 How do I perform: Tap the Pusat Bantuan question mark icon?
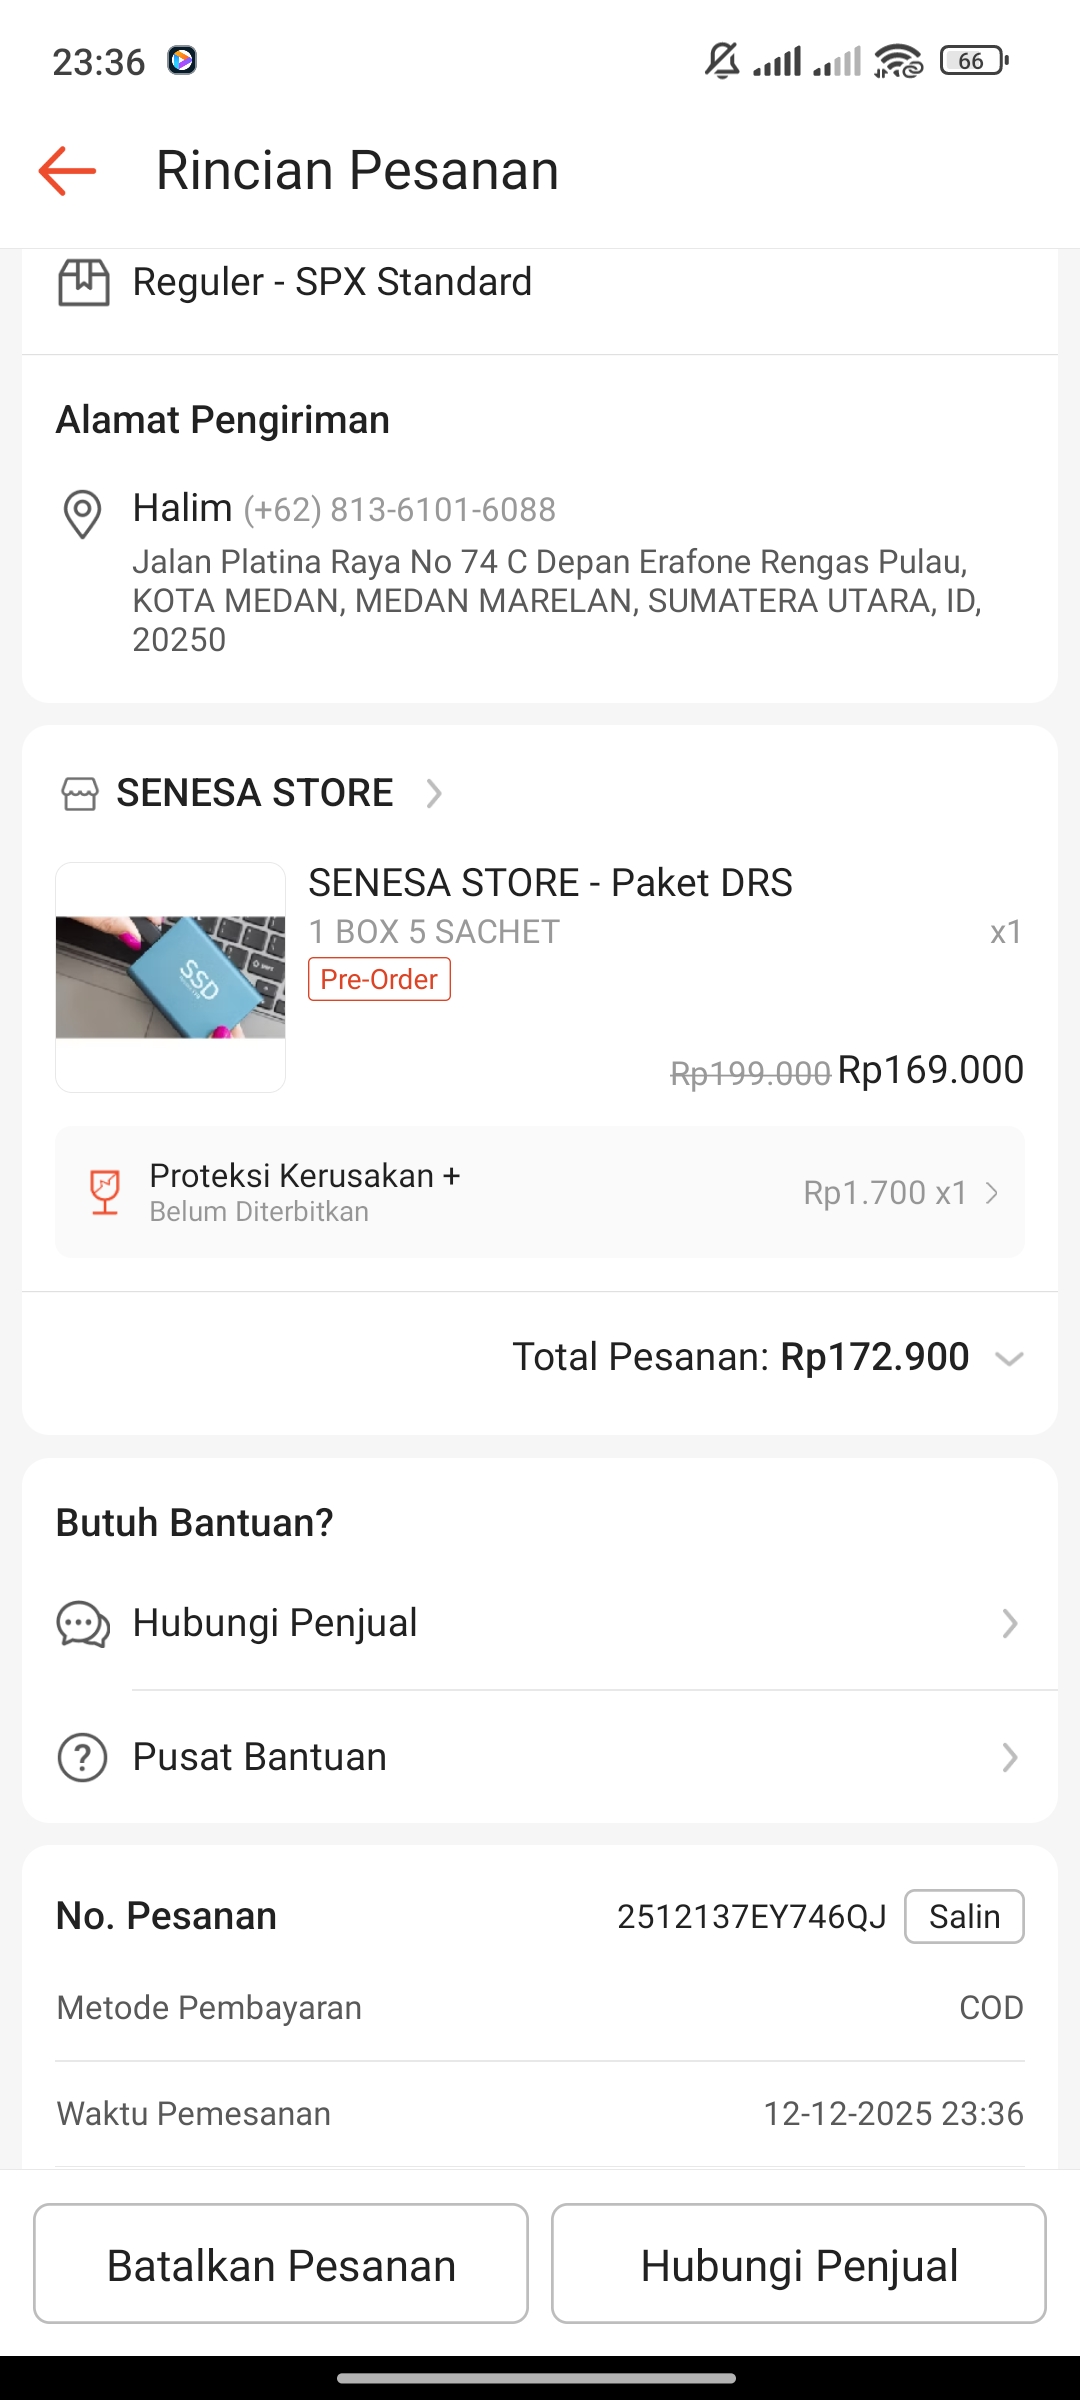pyautogui.click(x=83, y=1758)
